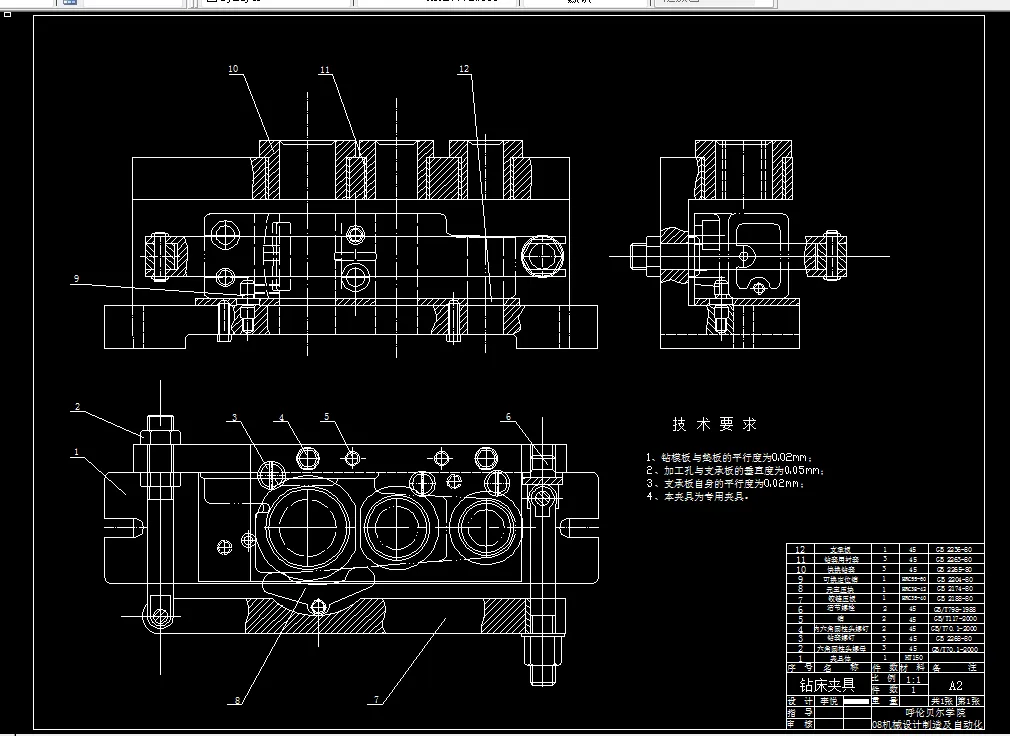
Task: Click row number 12 in the parts list
Action: click(x=800, y=549)
